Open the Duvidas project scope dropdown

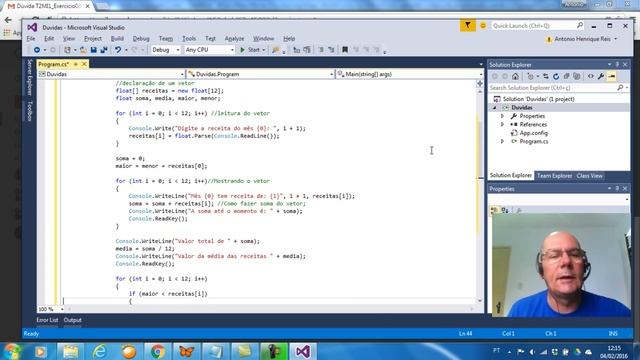point(111,74)
